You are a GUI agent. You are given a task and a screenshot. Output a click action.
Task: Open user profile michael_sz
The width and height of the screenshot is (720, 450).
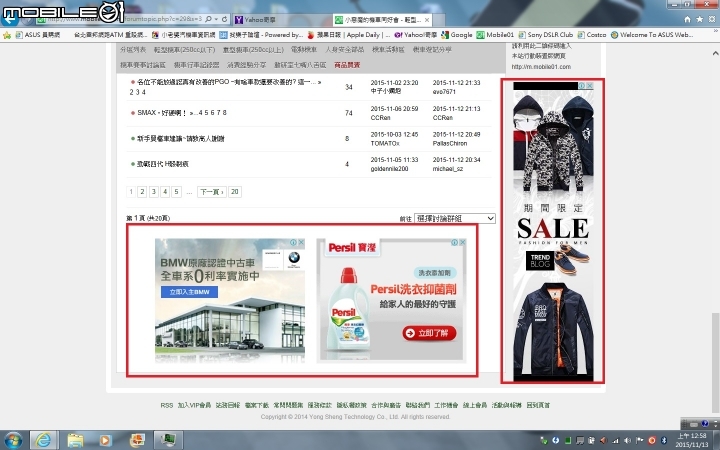(x=448, y=169)
